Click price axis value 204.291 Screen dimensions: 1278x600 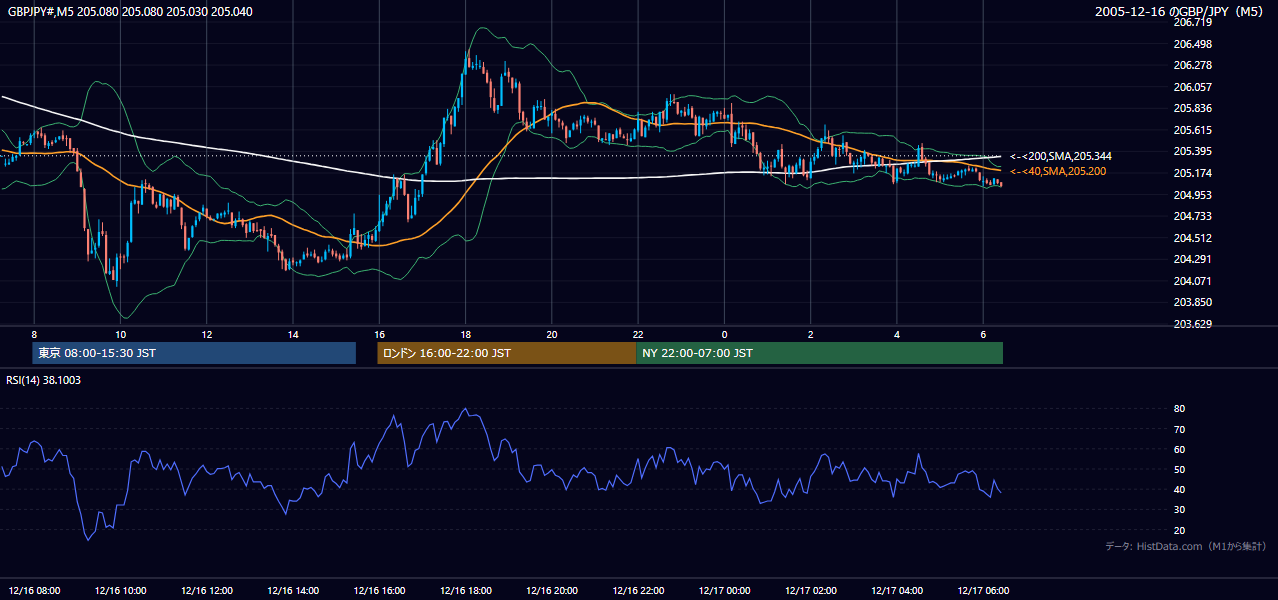click(1192, 259)
